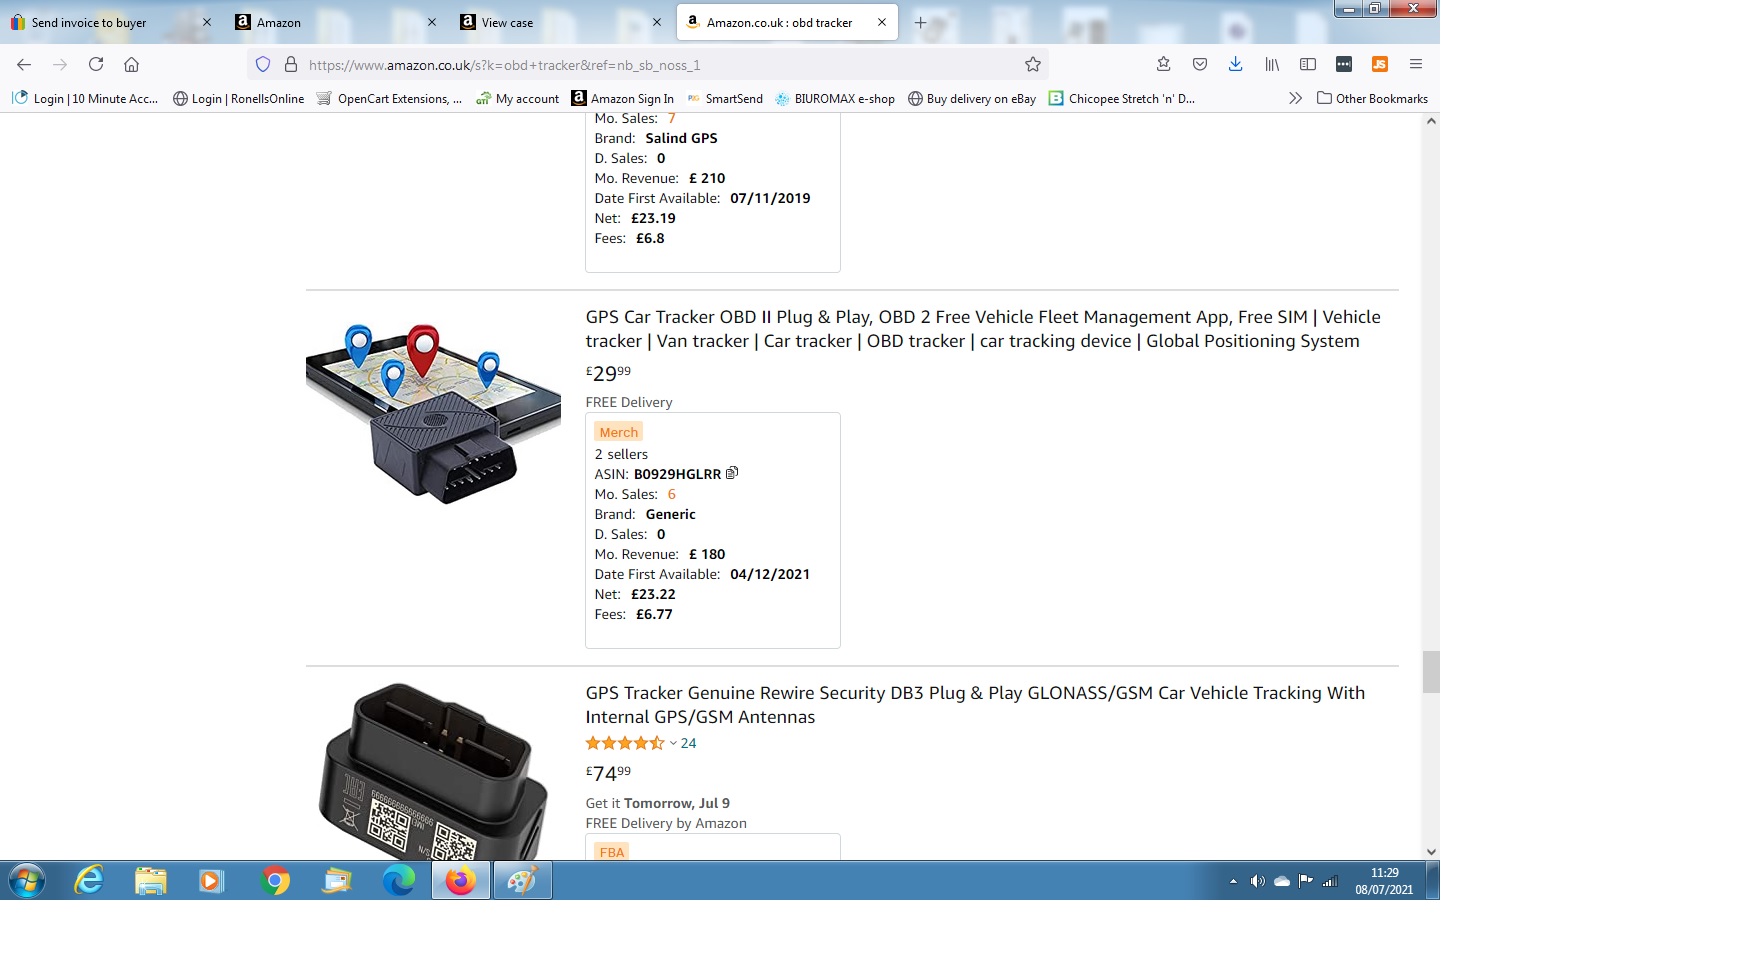This screenshot has height=976, width=1750.
Task: Click the GPS OBD tracker product image
Action: tap(433, 413)
